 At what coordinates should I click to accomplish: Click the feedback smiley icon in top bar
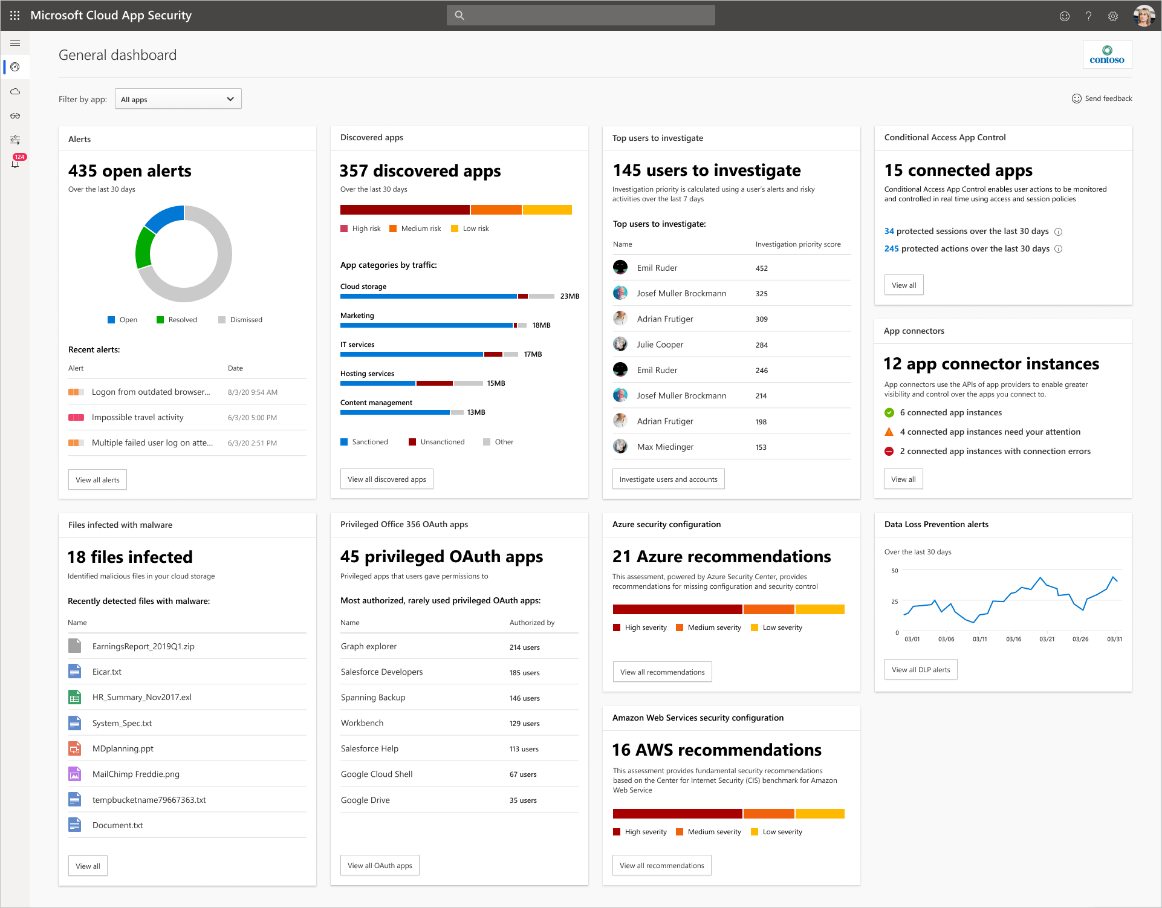coord(1063,15)
